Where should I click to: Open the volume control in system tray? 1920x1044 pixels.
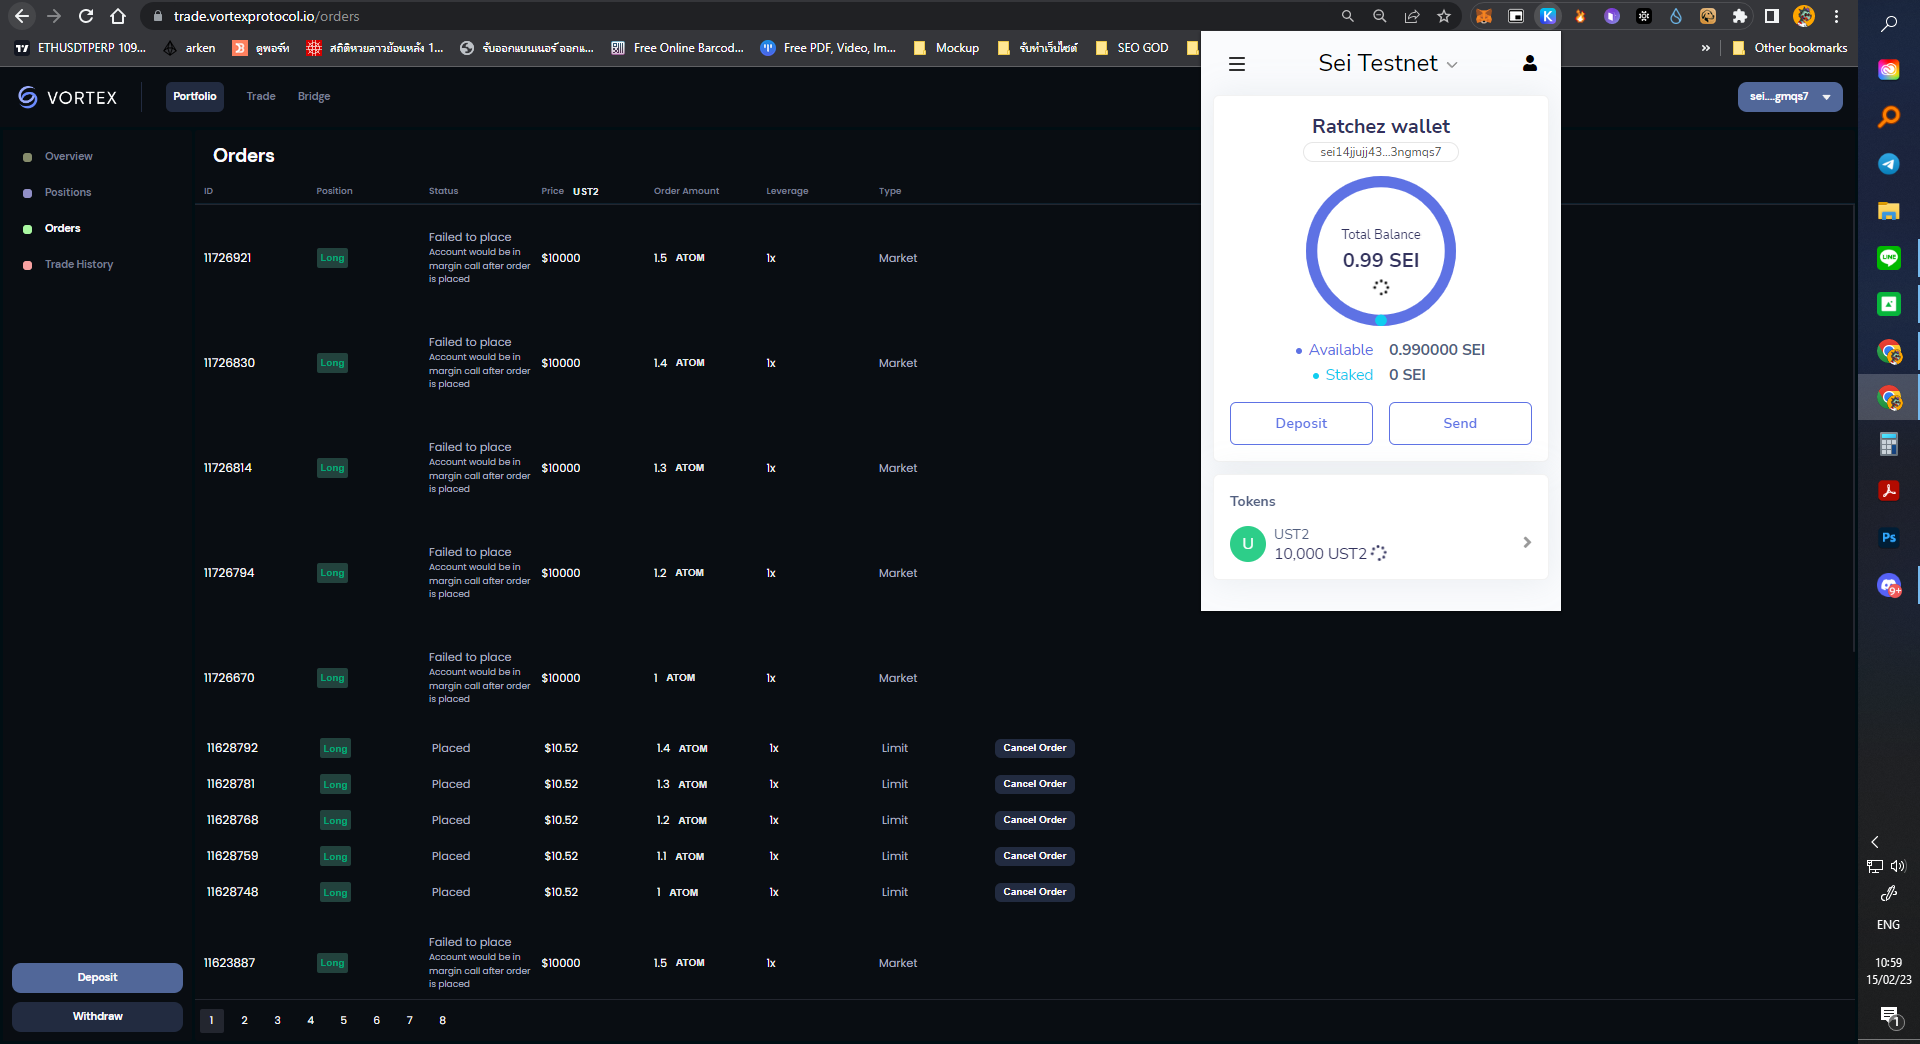(x=1898, y=866)
